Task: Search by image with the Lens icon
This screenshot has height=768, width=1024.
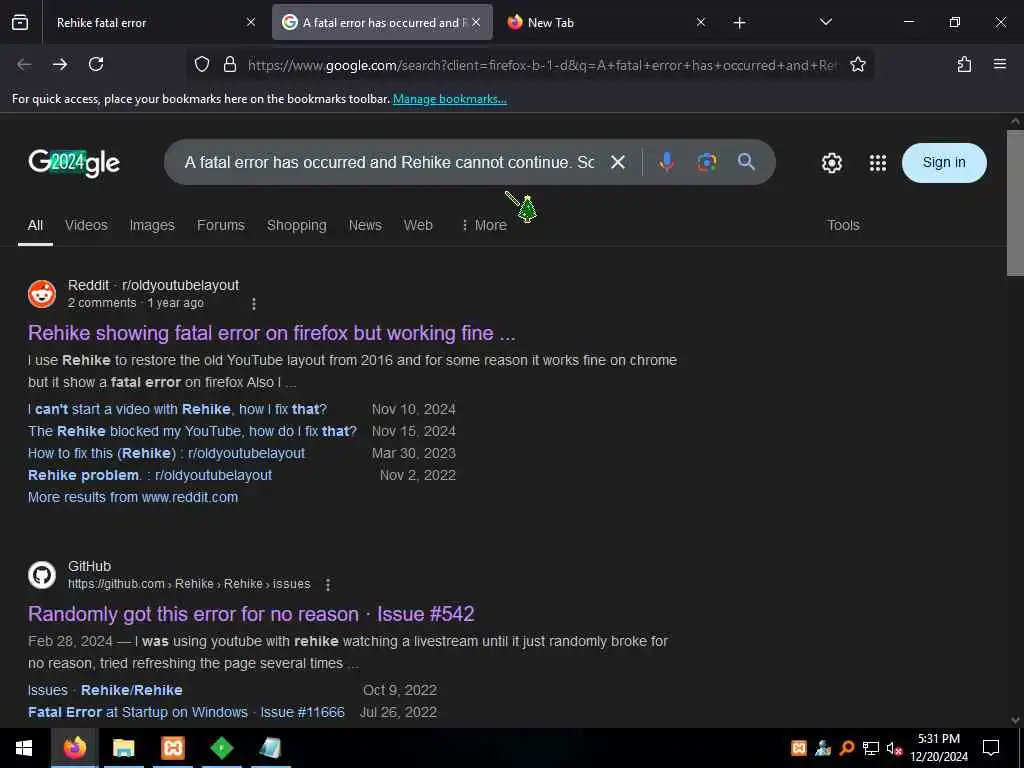Action: tap(707, 162)
